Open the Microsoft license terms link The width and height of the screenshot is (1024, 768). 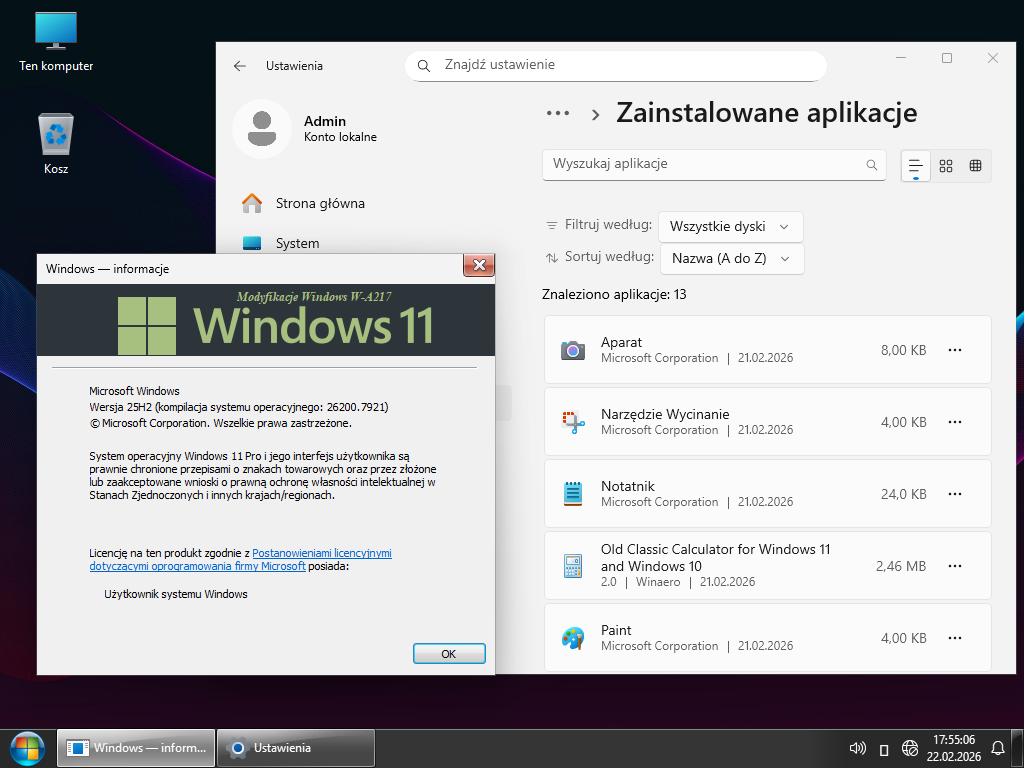point(321,553)
